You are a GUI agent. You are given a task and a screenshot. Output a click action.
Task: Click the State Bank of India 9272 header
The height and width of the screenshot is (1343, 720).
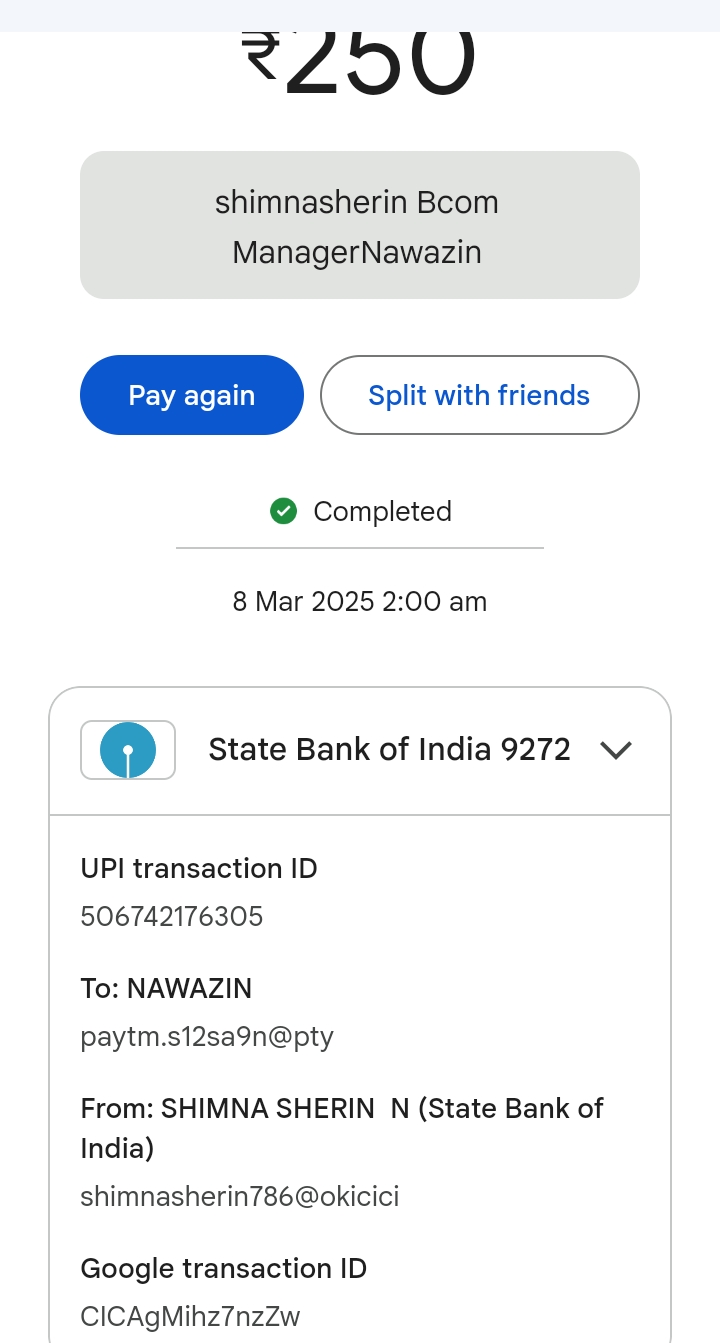click(389, 750)
